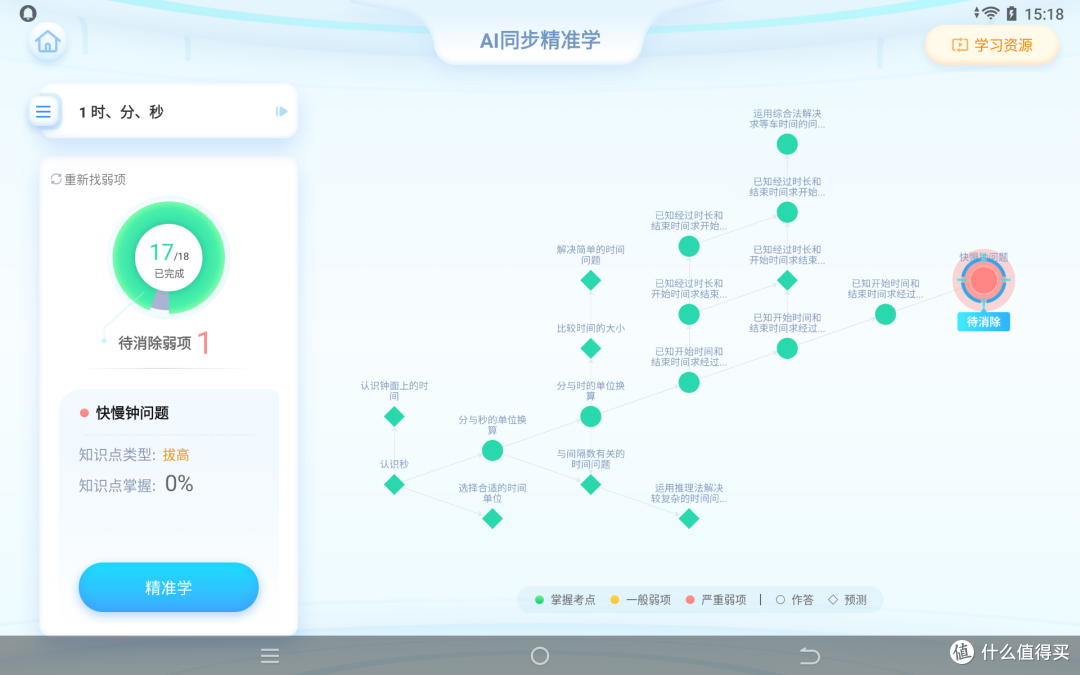The height and width of the screenshot is (675, 1080).
Task: Tap the 17/18 已完成 progress ring
Action: 169,258
